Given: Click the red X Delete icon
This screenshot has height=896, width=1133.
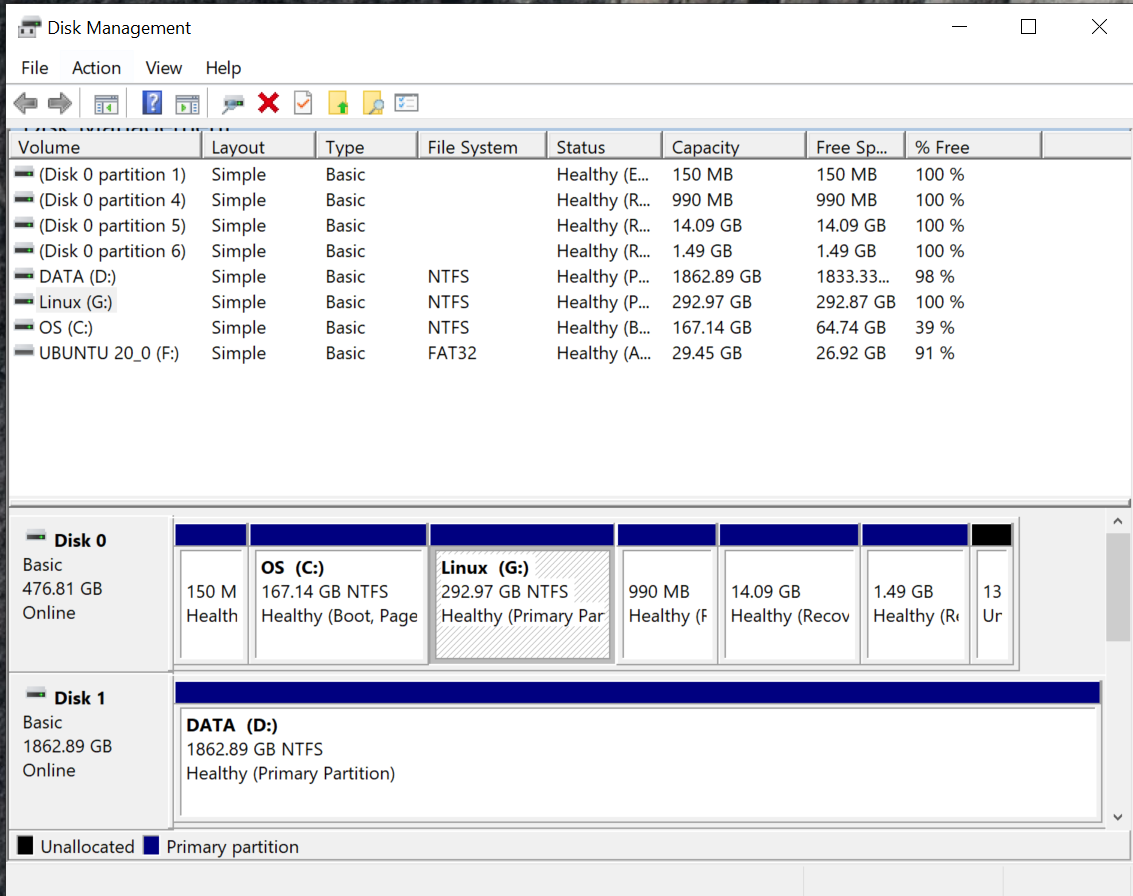Looking at the screenshot, I should [x=268, y=103].
